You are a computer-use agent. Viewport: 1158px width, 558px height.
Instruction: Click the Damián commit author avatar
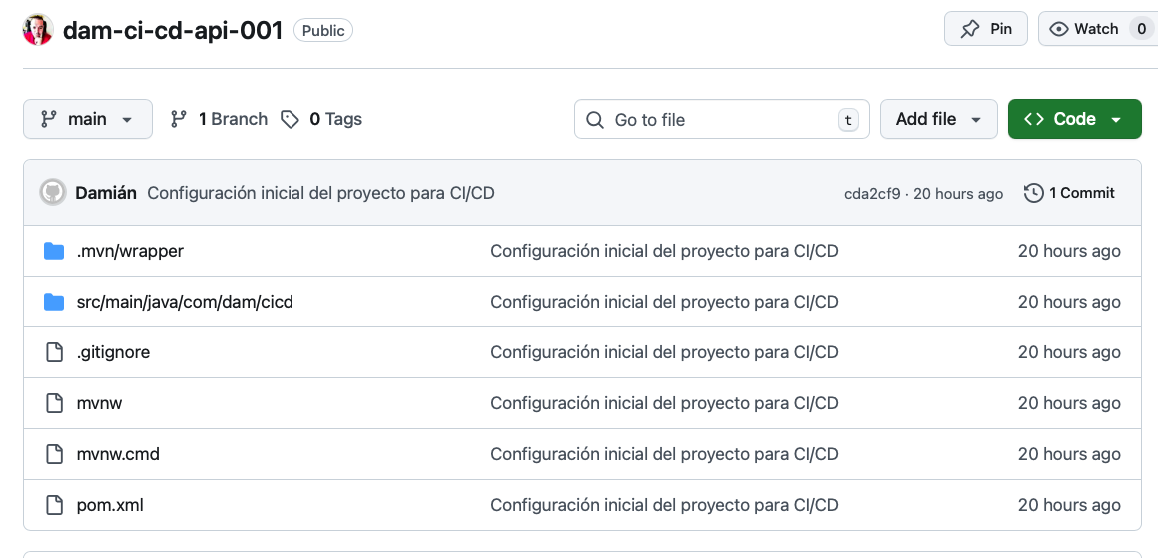(53, 193)
